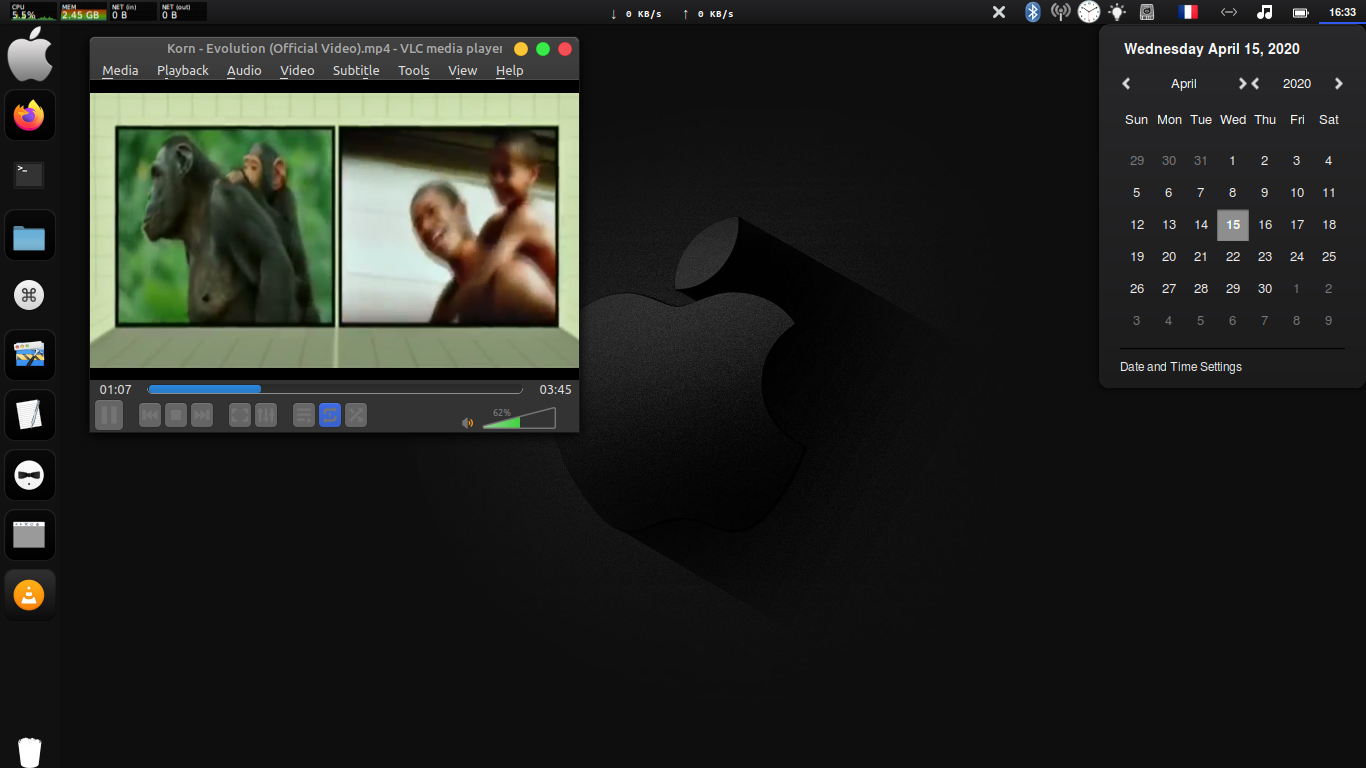The height and width of the screenshot is (768, 1366).
Task: Open the Bluetooth indicator
Action: coord(1033,12)
